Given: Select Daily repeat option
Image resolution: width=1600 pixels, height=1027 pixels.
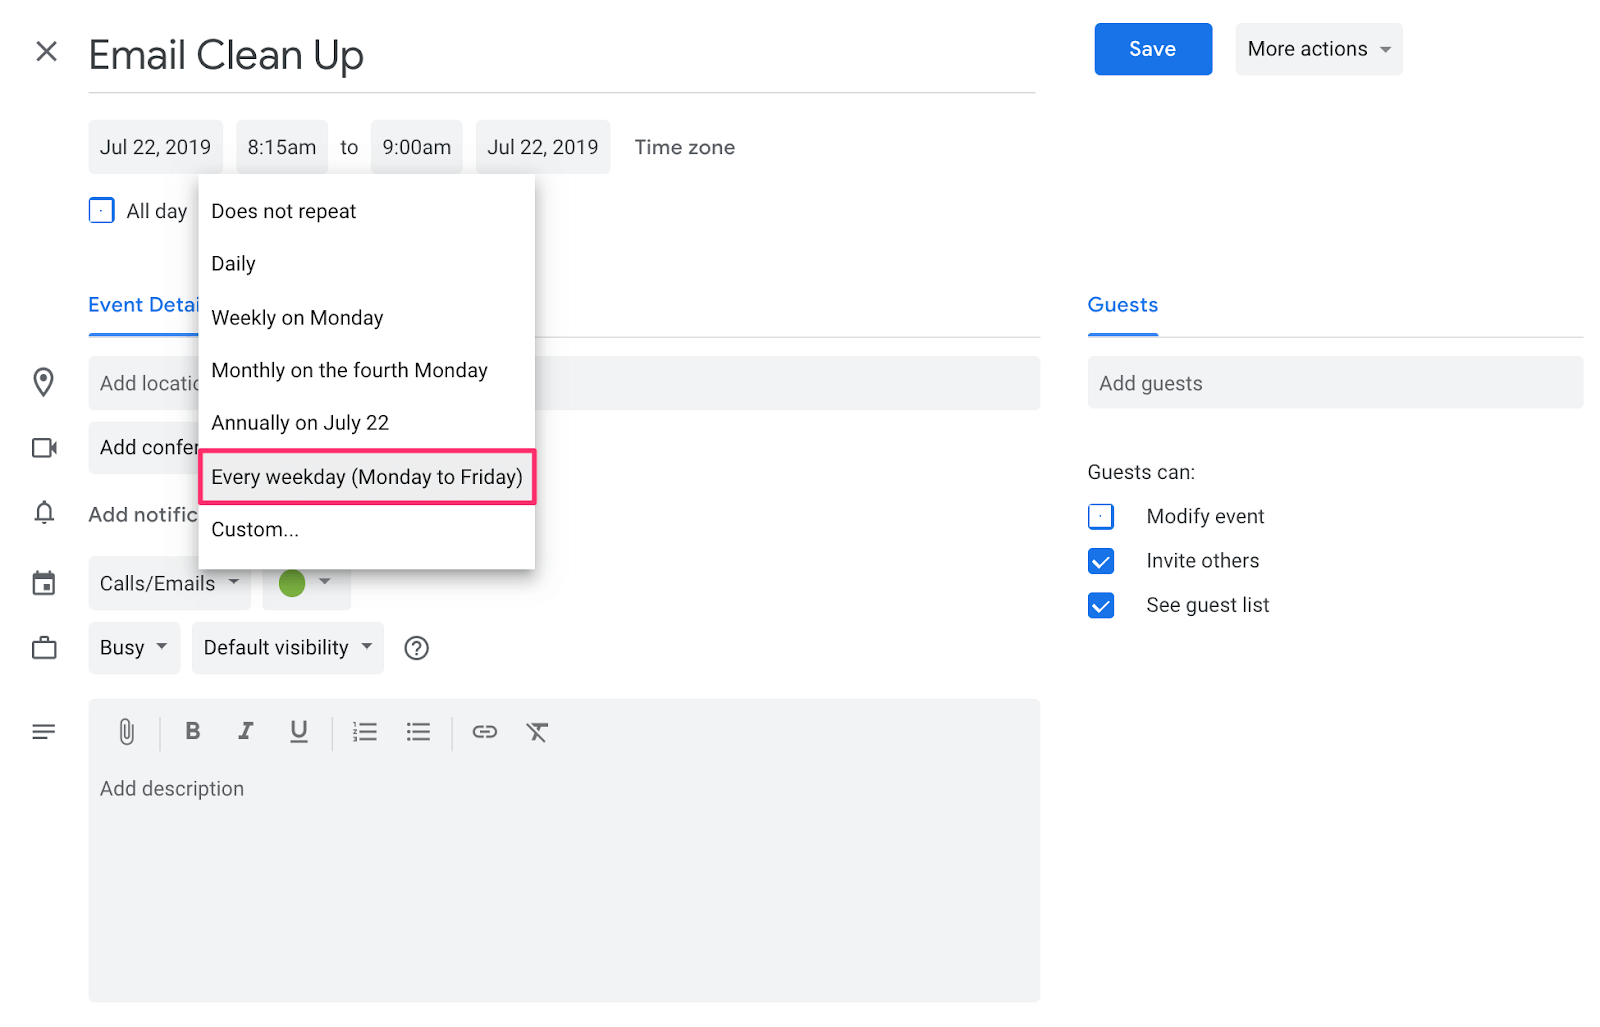Looking at the screenshot, I should point(367,264).
